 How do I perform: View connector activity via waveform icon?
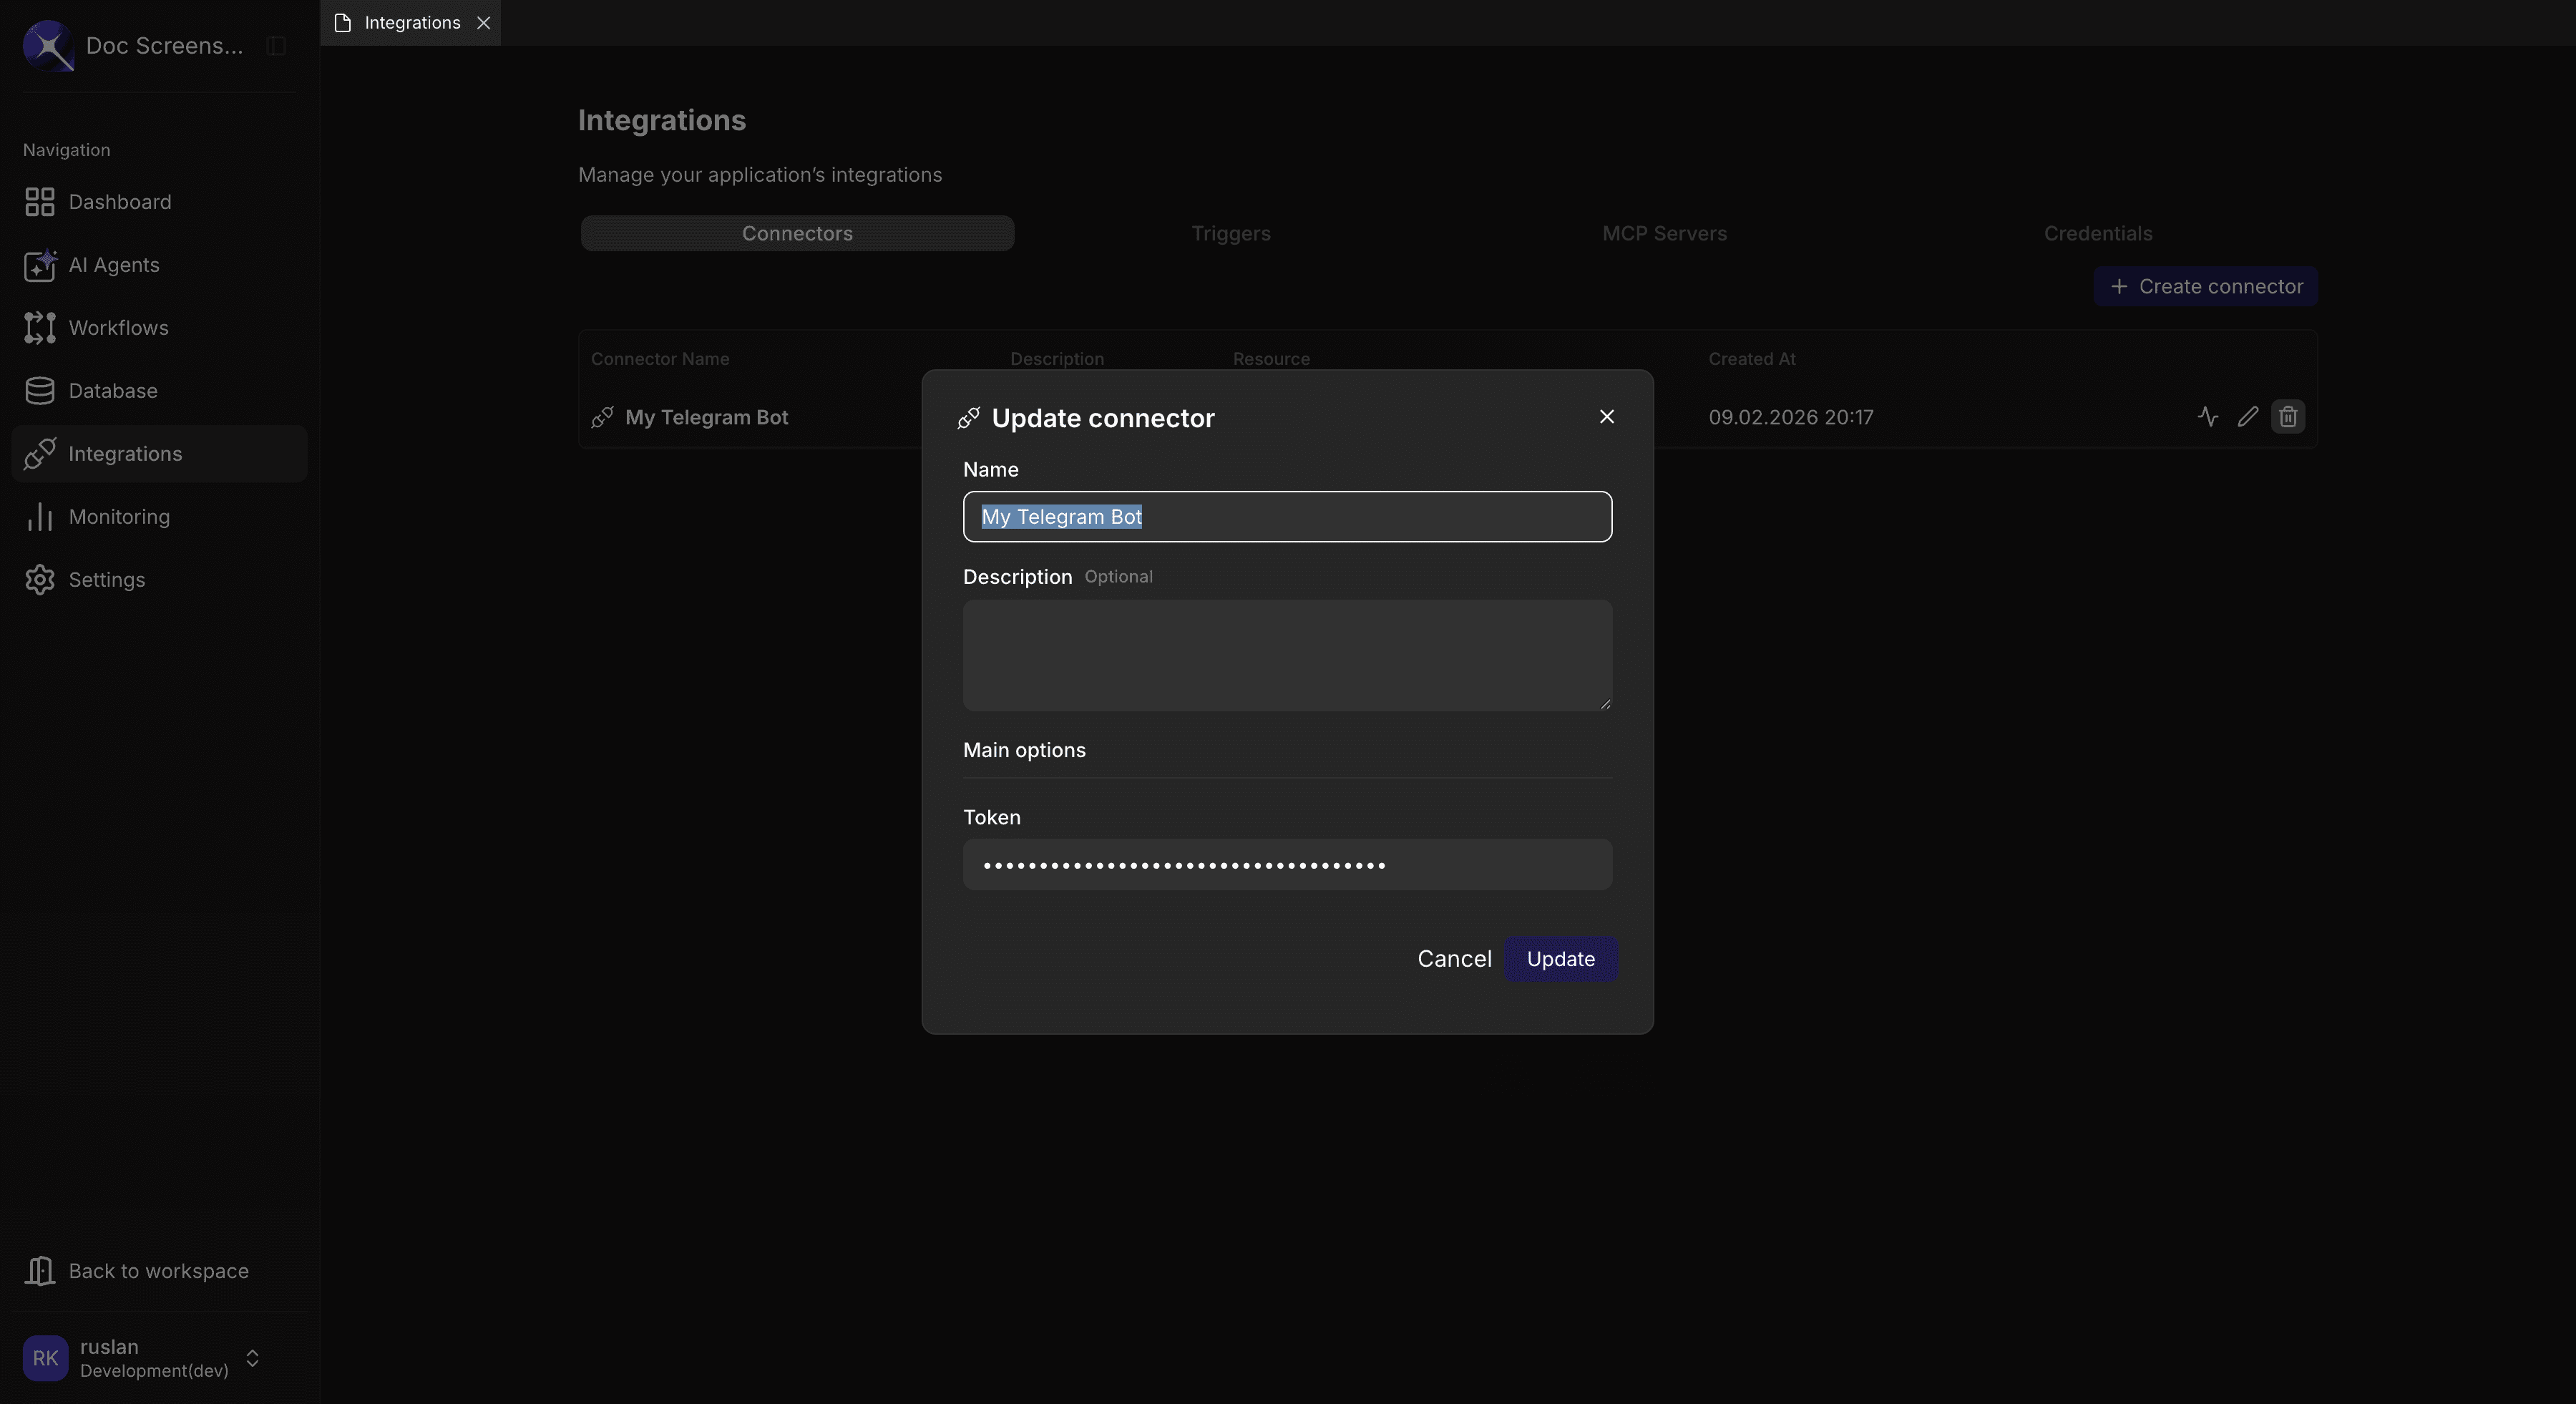[2208, 416]
